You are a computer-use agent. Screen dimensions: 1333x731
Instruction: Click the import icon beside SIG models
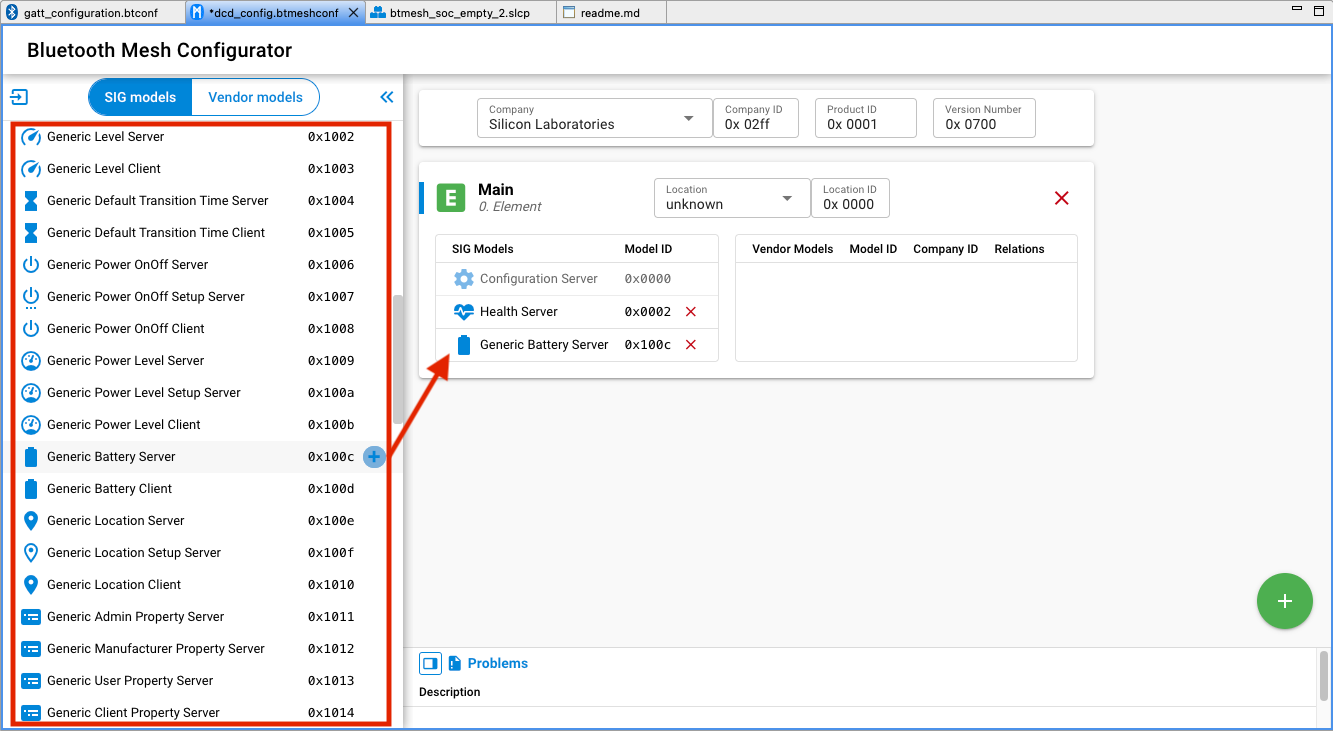point(19,97)
